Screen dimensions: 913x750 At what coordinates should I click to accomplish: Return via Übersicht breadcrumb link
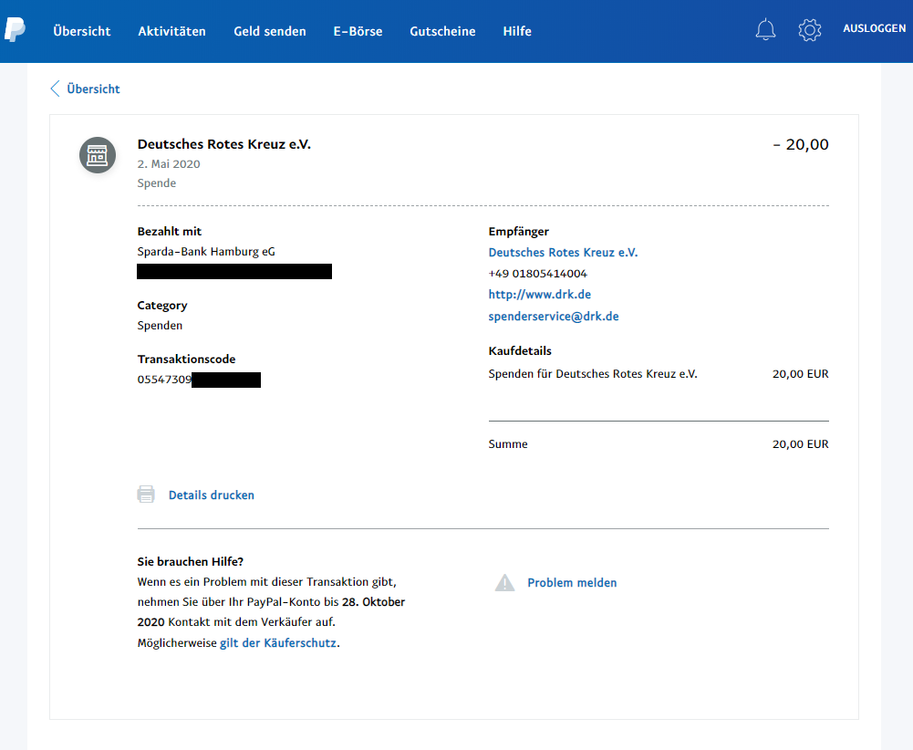point(93,89)
